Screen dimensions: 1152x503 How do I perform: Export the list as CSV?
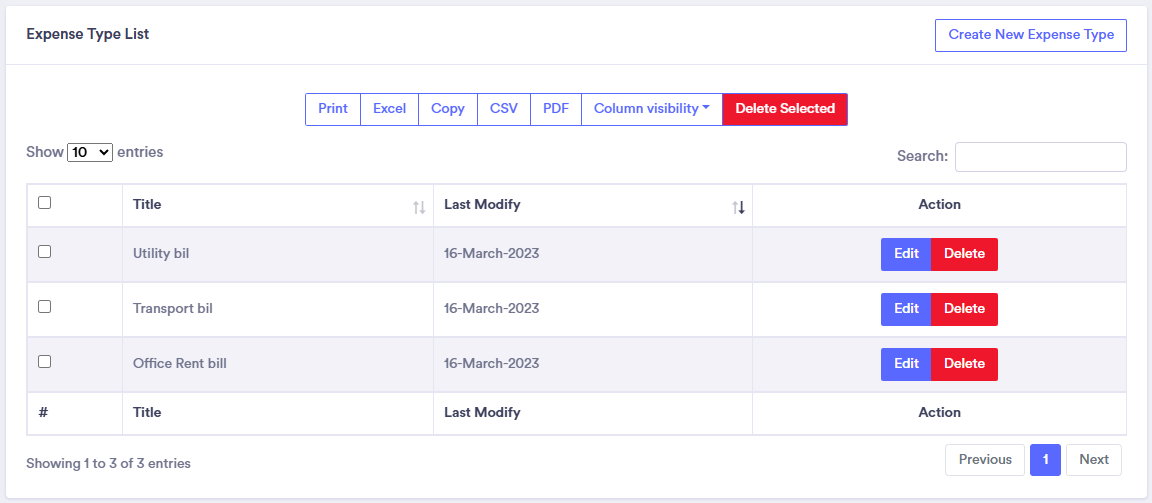tap(504, 109)
